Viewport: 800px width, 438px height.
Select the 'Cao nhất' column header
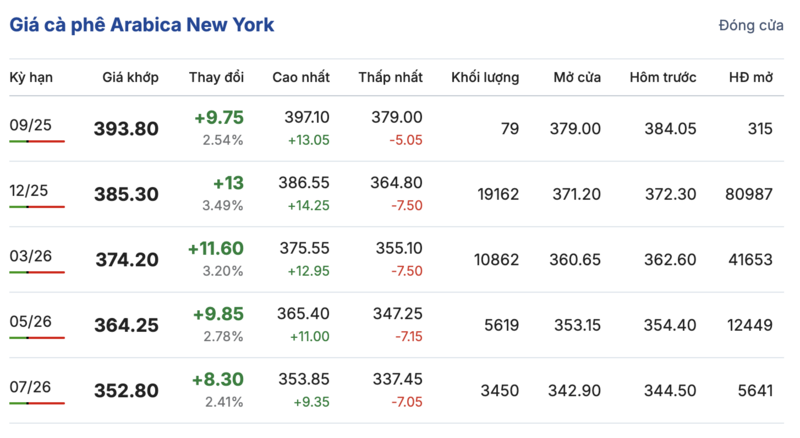301,77
